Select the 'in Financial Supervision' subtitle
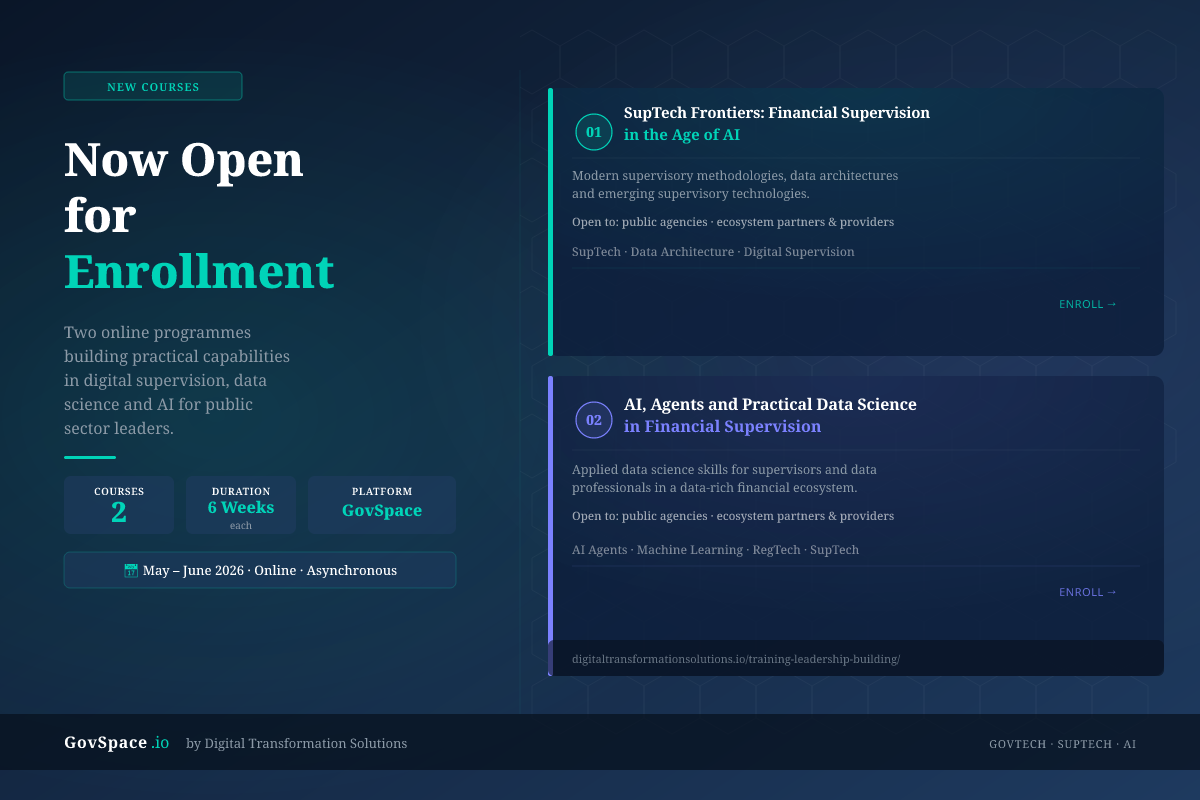The width and height of the screenshot is (1200, 800). click(x=722, y=427)
